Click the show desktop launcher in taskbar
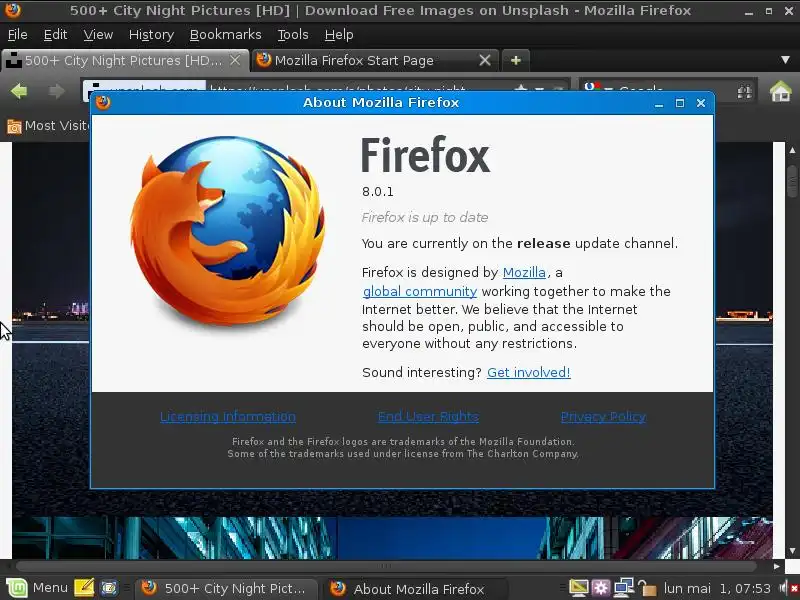Image resolution: width=800 pixels, height=600 pixels. [x=109, y=588]
